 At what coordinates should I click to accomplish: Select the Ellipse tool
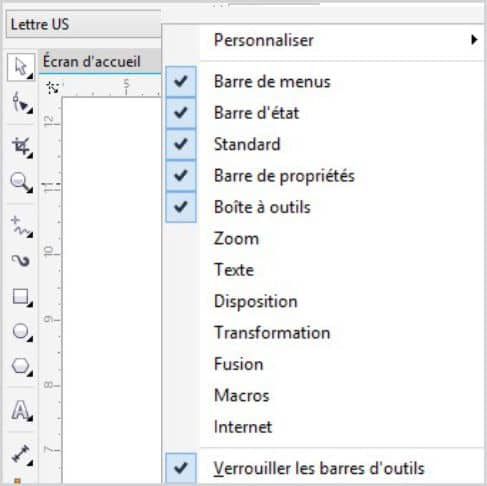pyautogui.click(x=21, y=332)
